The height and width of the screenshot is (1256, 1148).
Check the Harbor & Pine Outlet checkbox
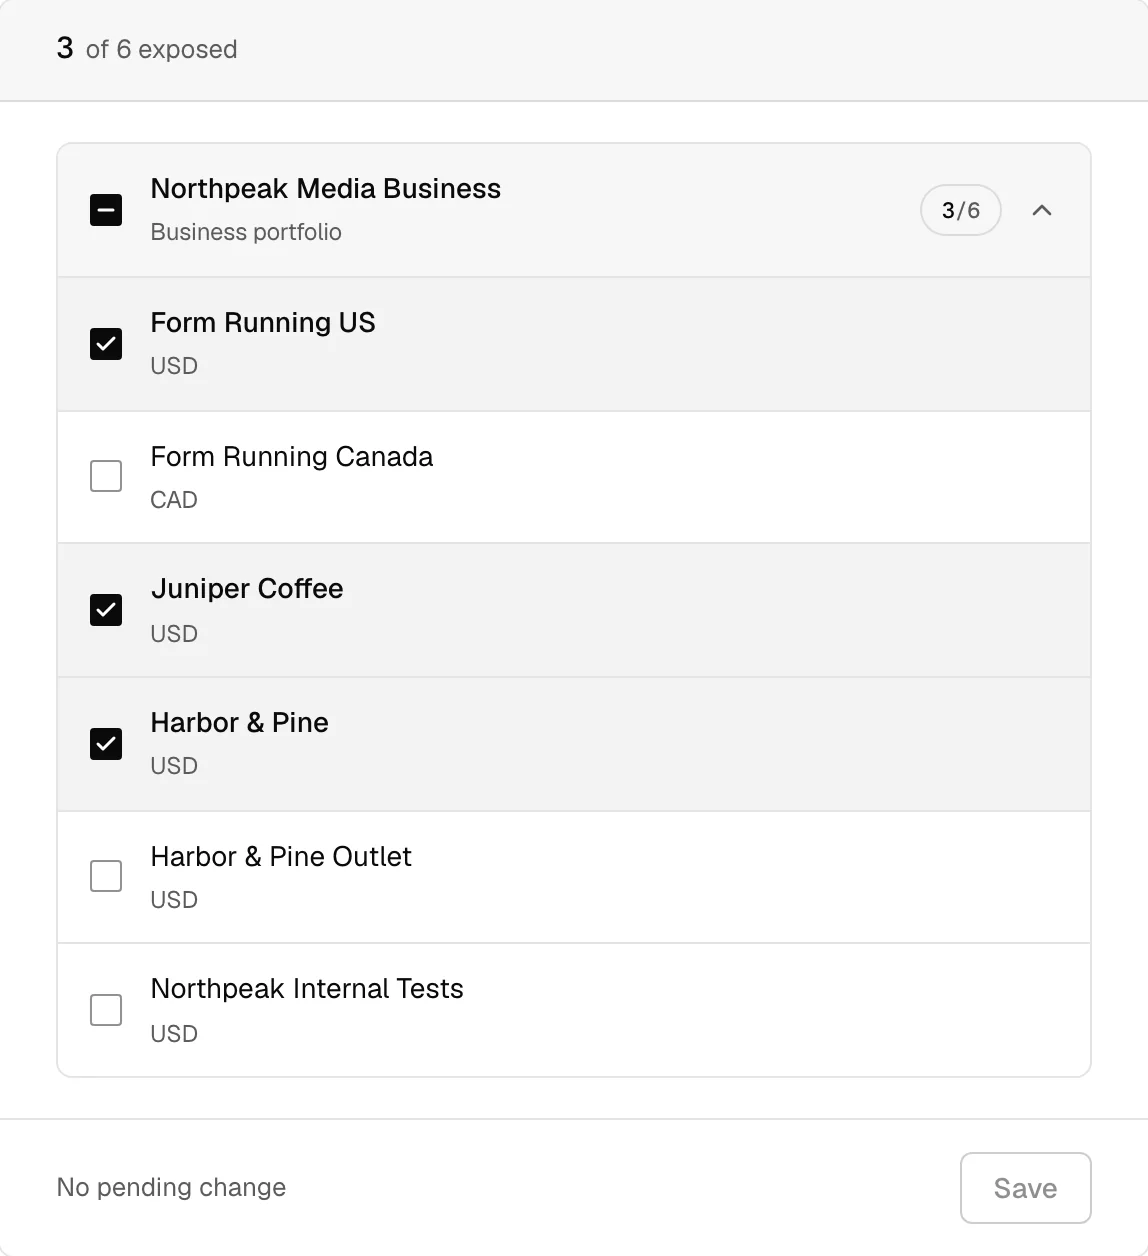pos(106,876)
